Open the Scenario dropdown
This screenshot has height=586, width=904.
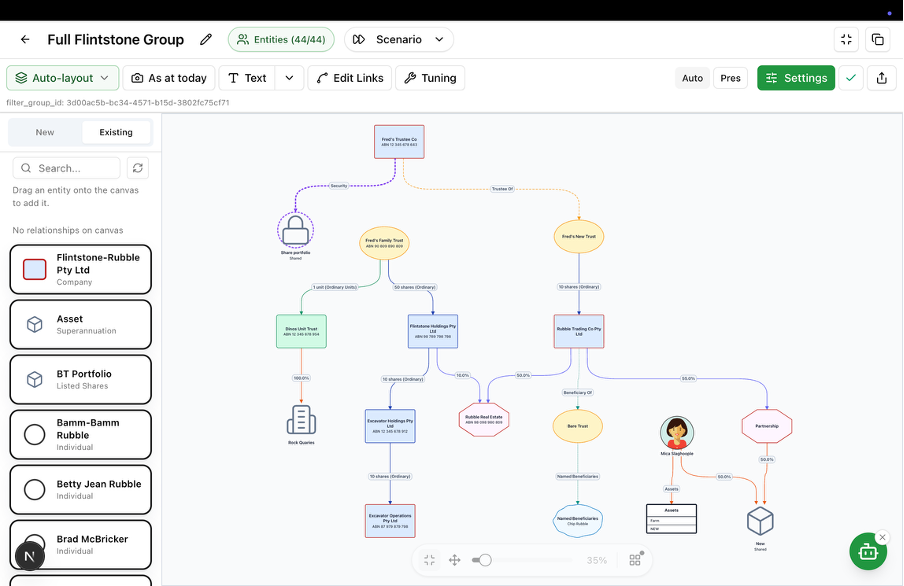point(399,39)
